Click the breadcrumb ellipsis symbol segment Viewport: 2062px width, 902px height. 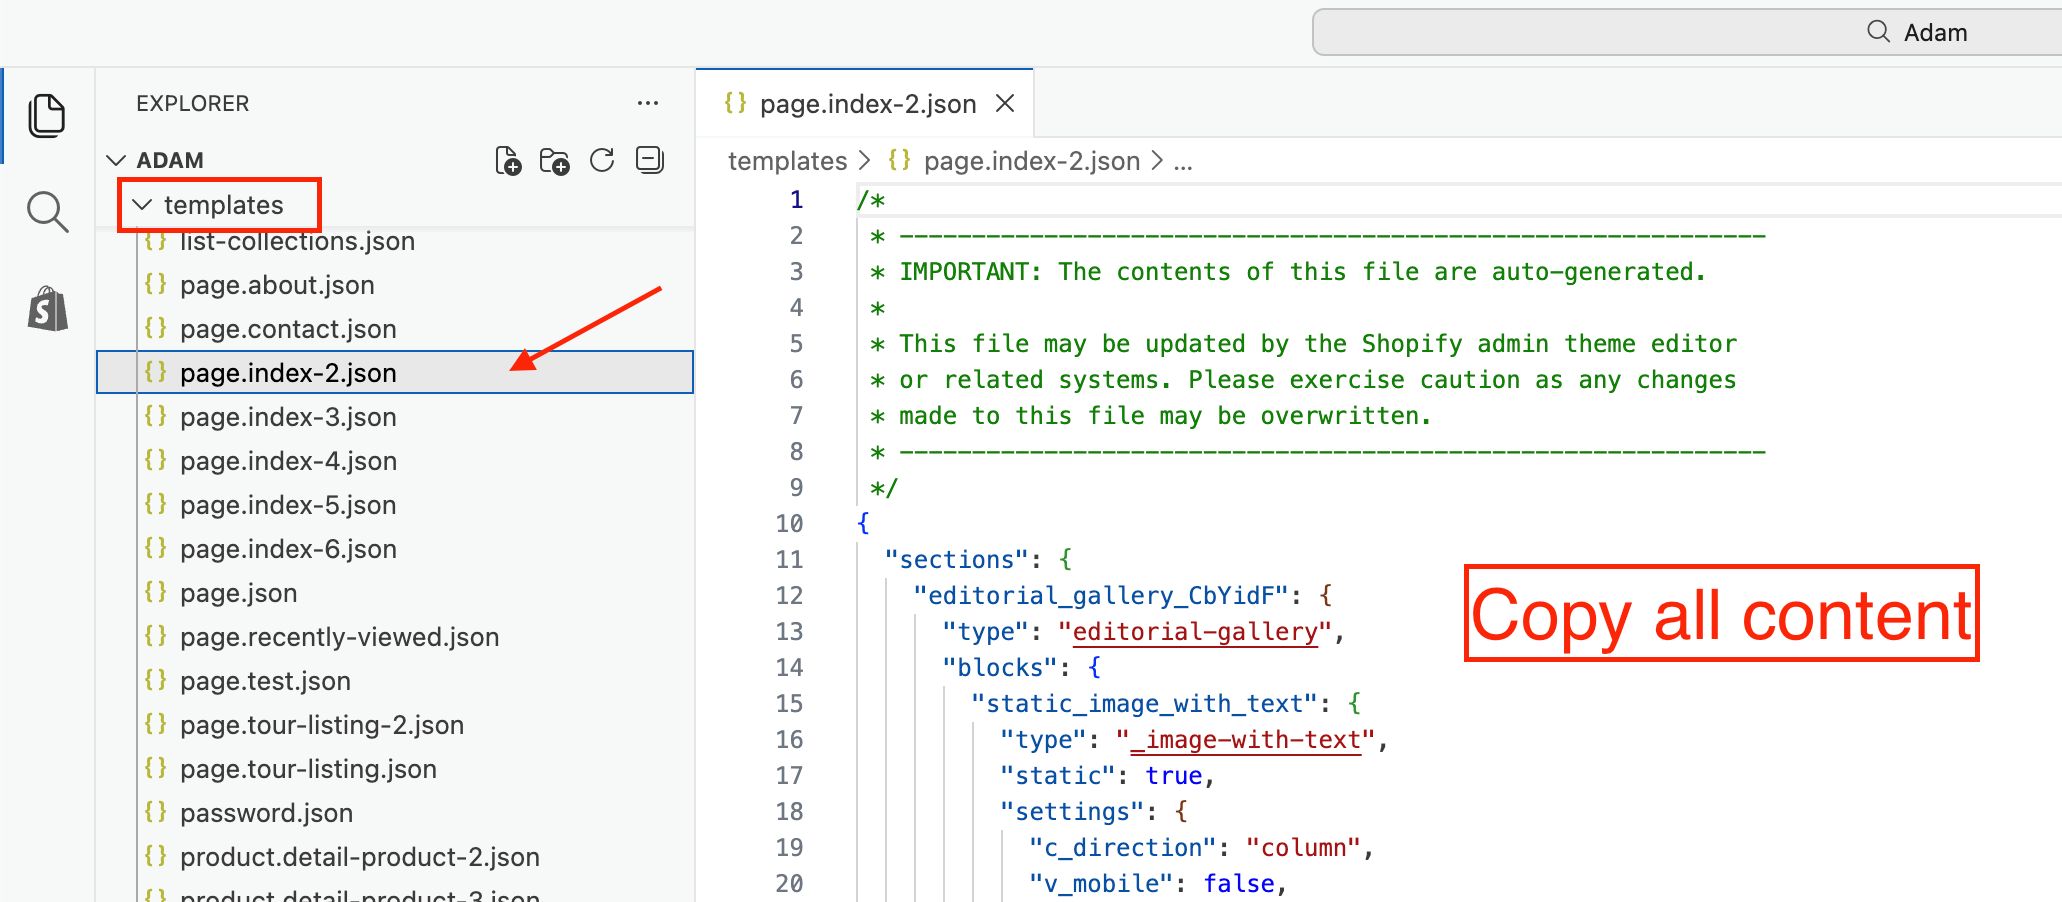click(x=1183, y=161)
